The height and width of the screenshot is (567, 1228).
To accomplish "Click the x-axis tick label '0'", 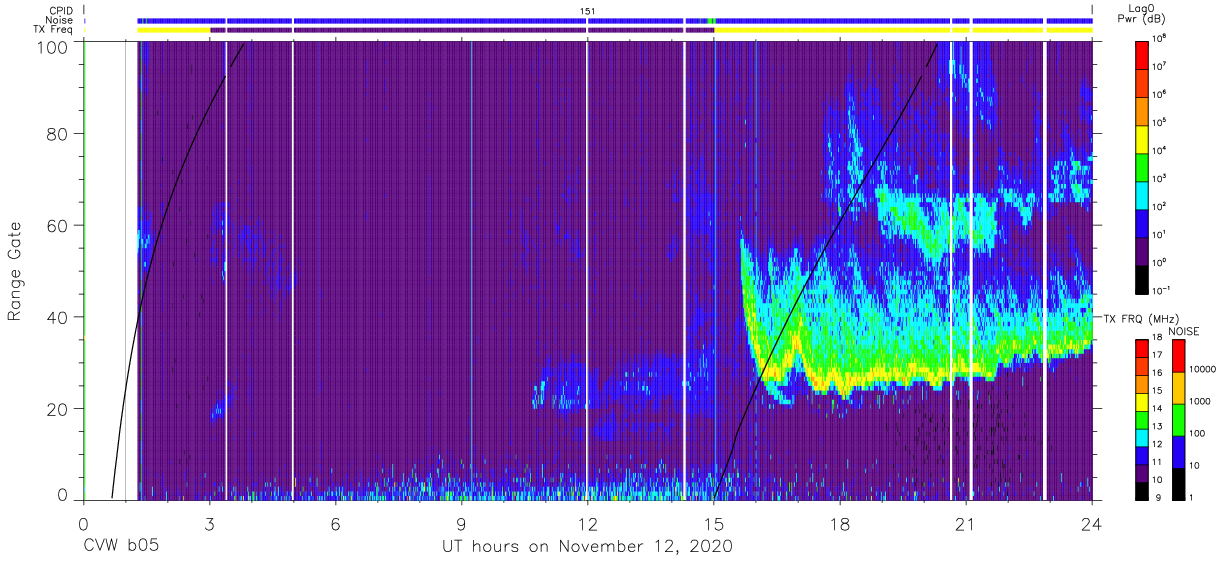I will [83, 522].
